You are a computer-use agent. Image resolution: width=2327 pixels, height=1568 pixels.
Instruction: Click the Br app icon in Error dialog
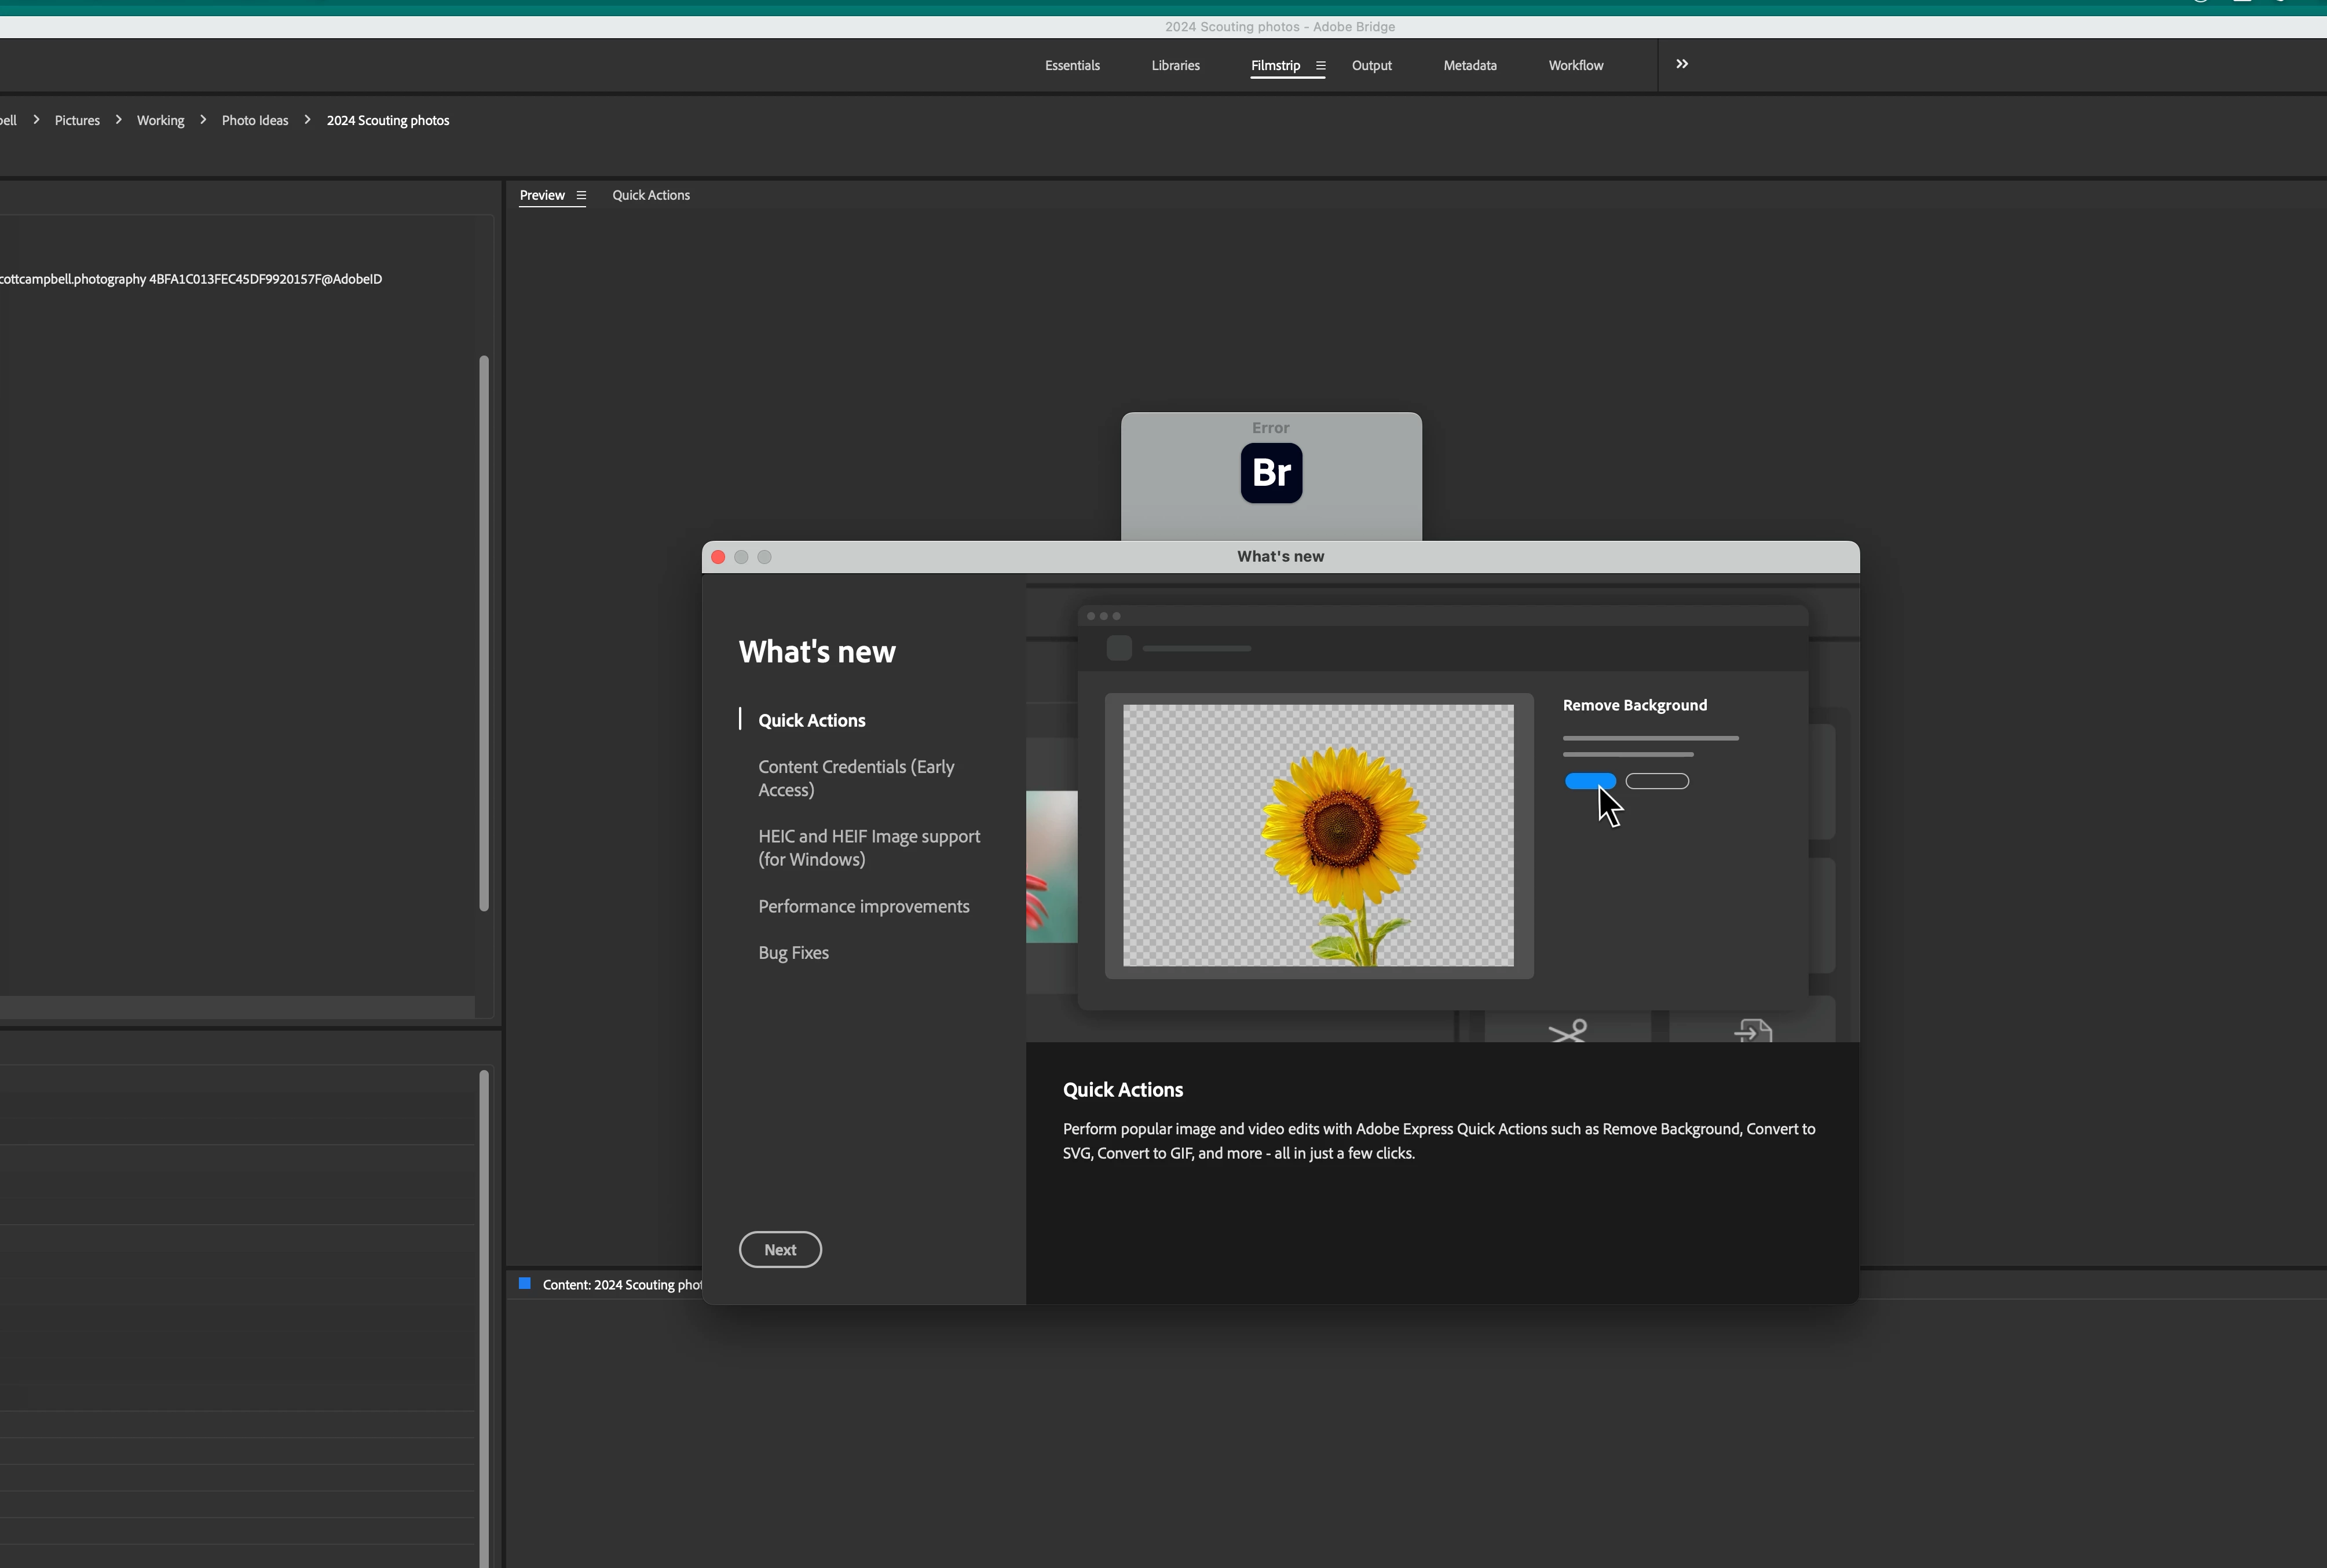tap(1271, 473)
